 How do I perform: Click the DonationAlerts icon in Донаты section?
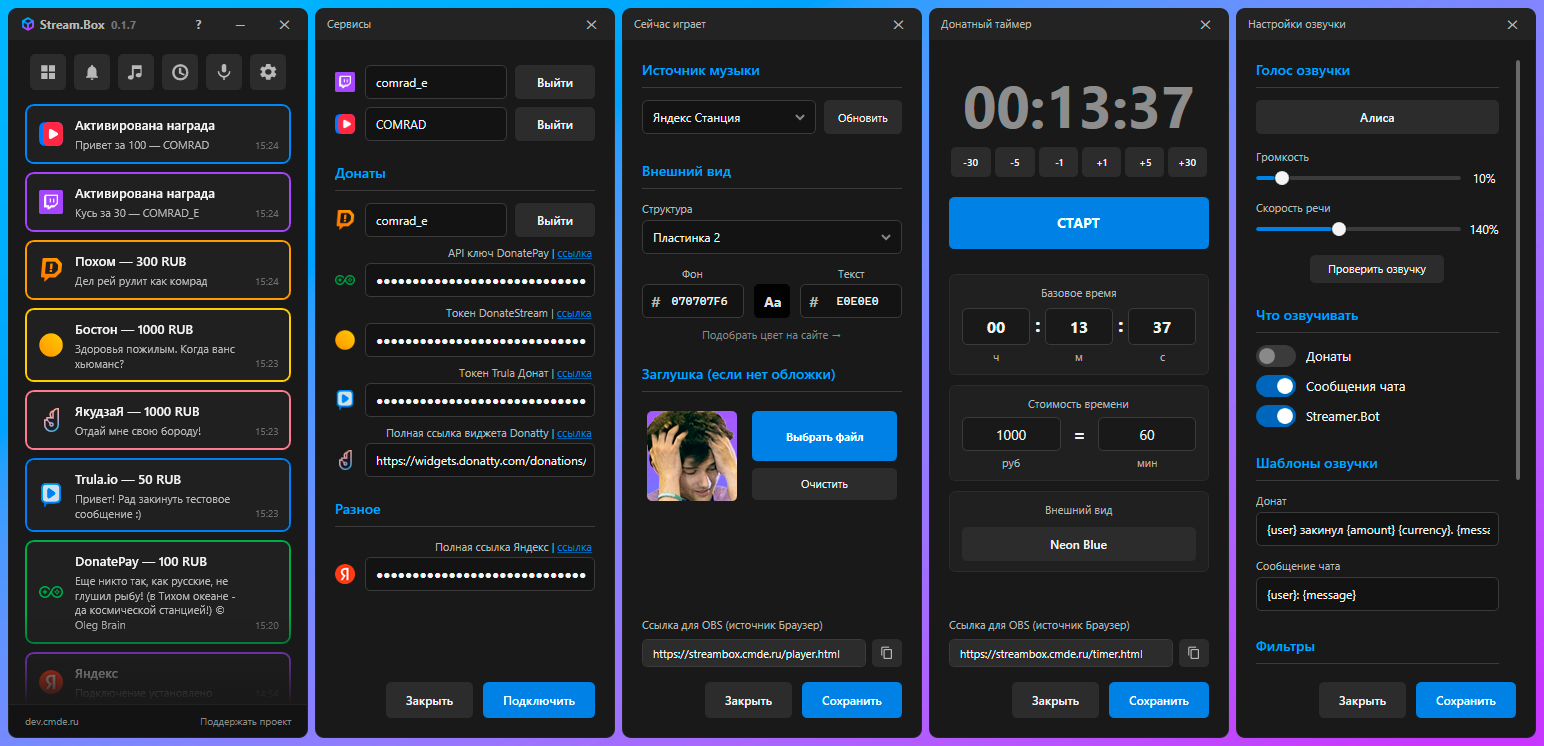click(345, 219)
